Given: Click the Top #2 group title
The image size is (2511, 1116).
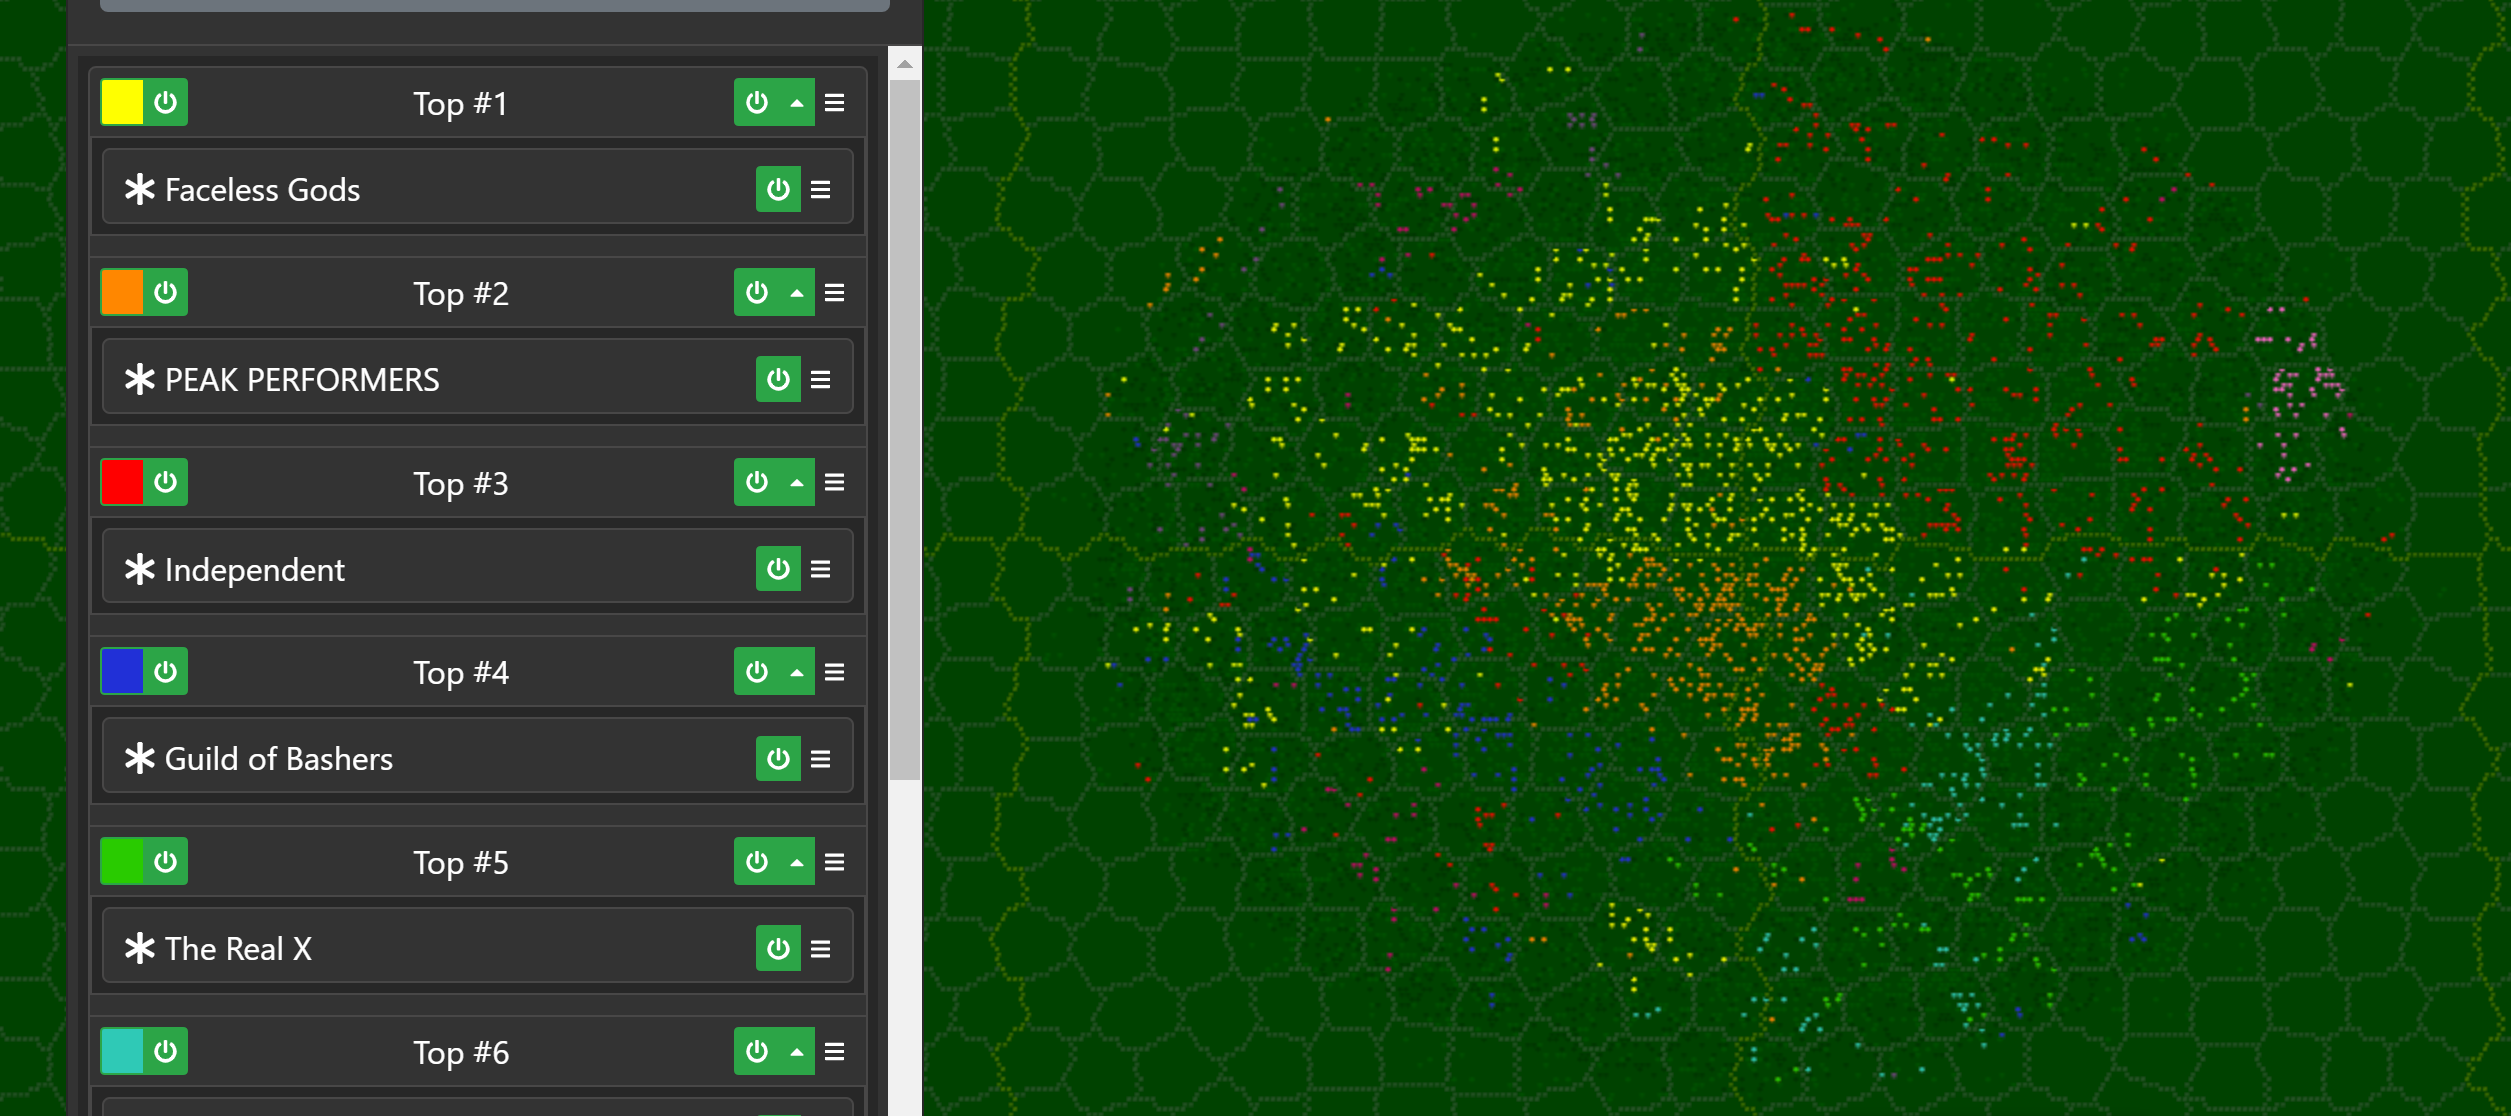Looking at the screenshot, I should point(461,294).
